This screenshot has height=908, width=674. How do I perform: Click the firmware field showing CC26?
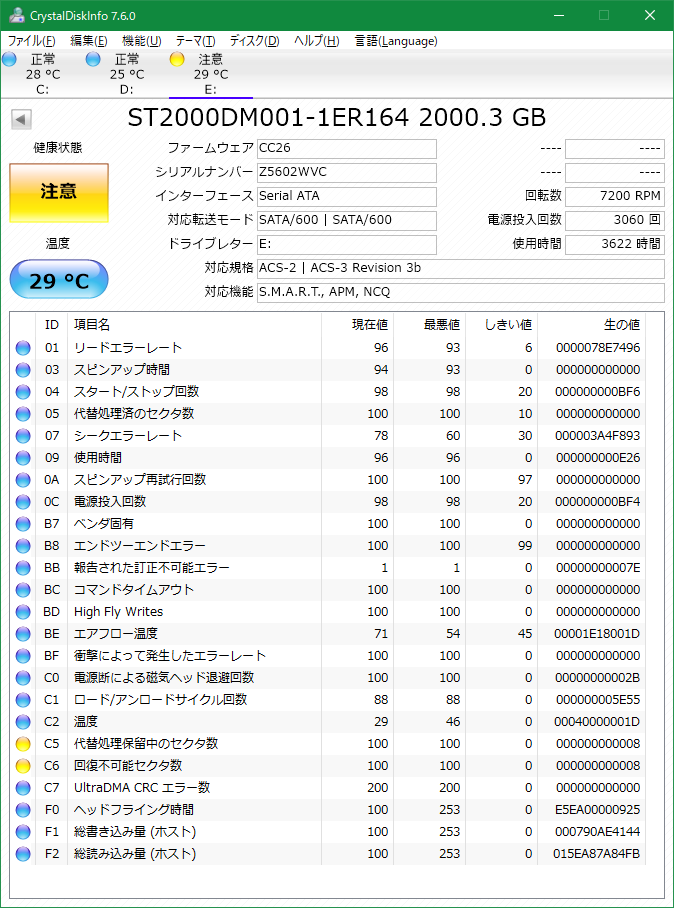coord(346,148)
